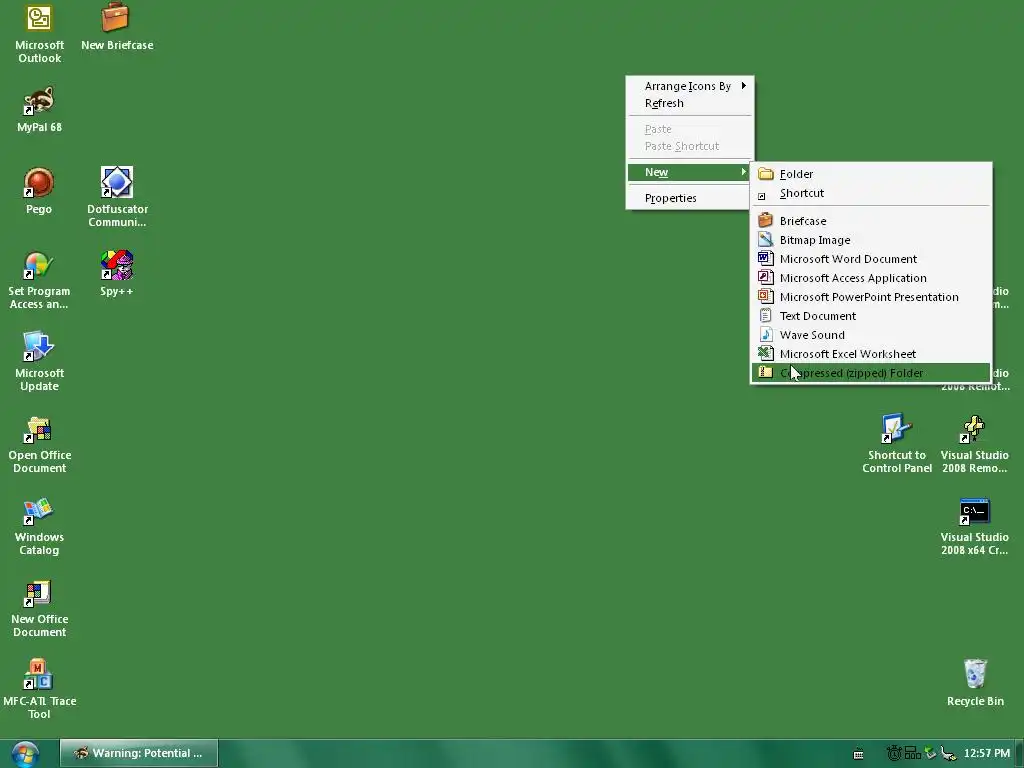Select the Shortcut to Control Panel icon
Viewport: 1024px width, 768px height.
coord(897,443)
